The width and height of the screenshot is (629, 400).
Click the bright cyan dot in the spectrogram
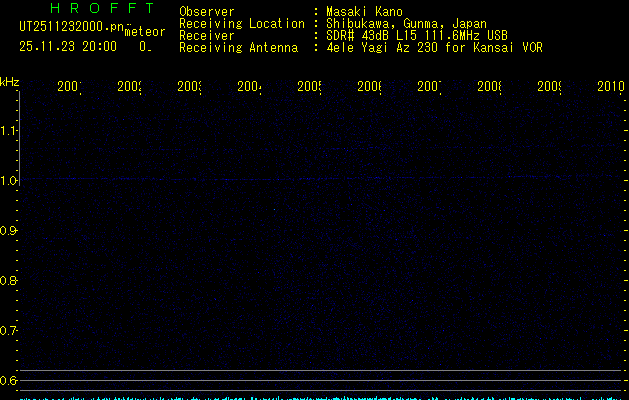pos(274,209)
